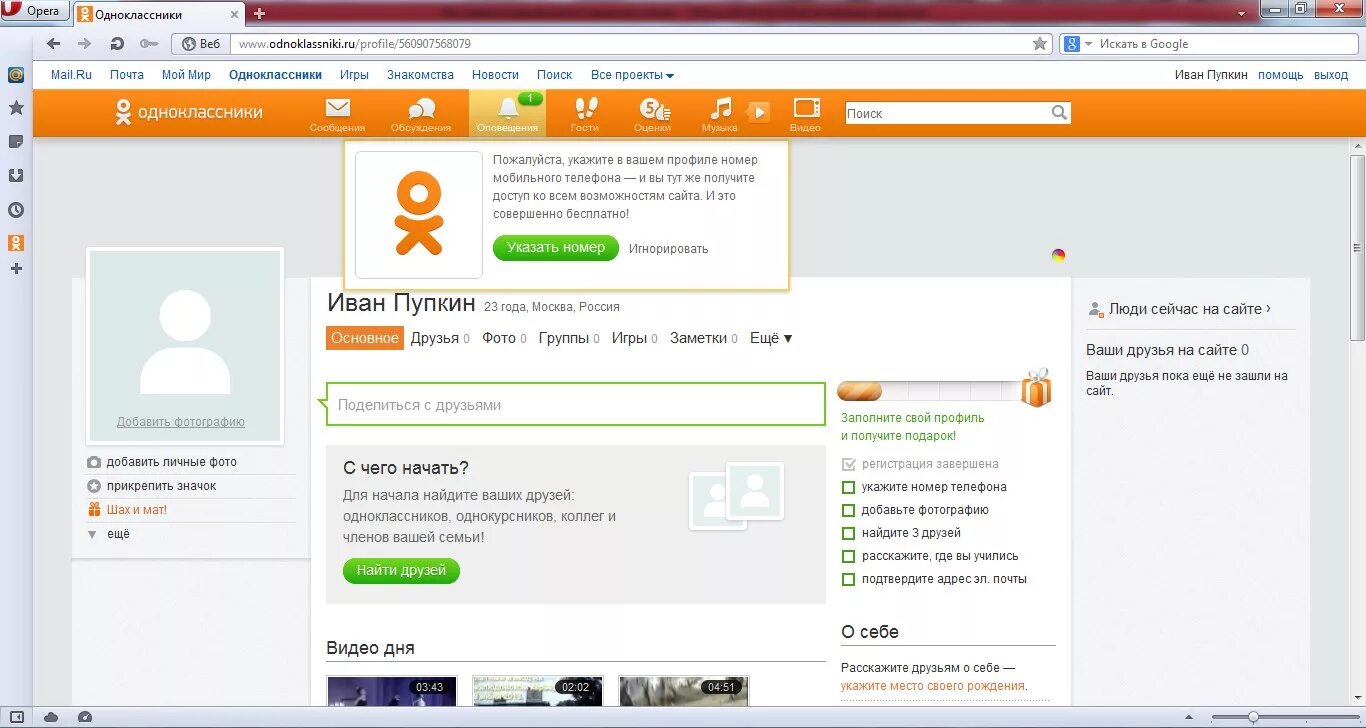Reload the page
Image resolution: width=1366 pixels, height=728 pixels.
click(116, 44)
